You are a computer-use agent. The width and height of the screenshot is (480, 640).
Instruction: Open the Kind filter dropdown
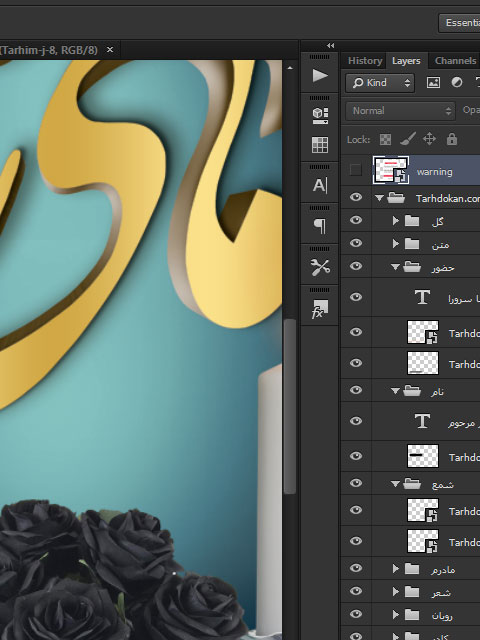coord(380,83)
